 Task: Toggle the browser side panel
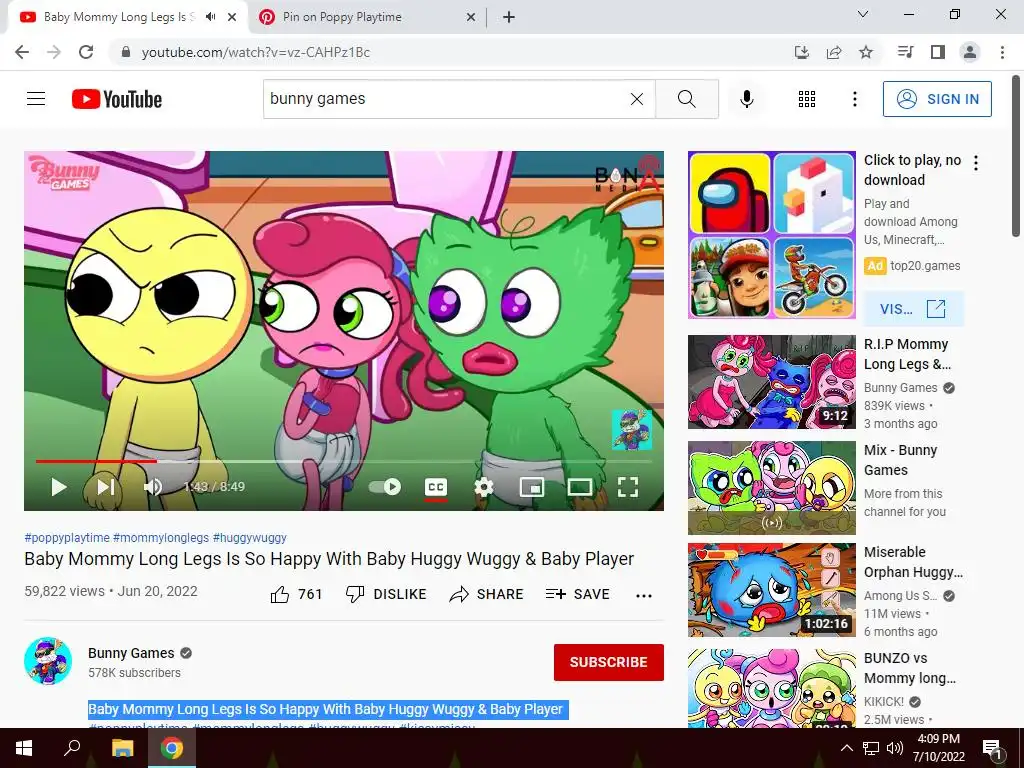point(938,52)
